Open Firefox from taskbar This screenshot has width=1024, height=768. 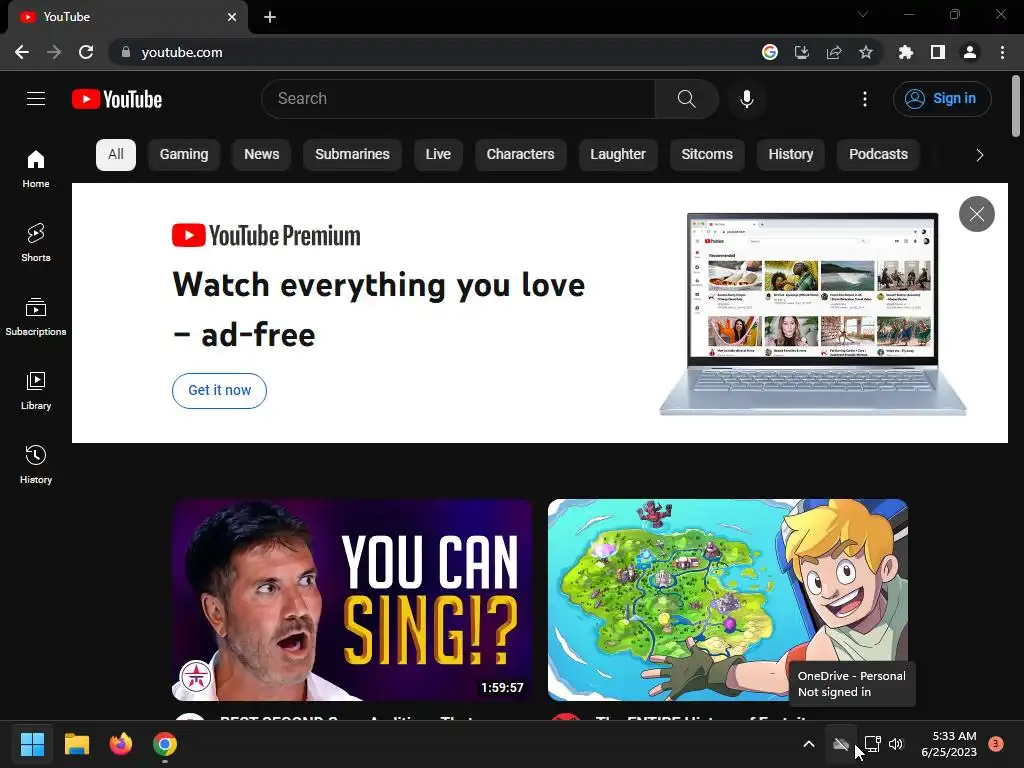(x=121, y=744)
